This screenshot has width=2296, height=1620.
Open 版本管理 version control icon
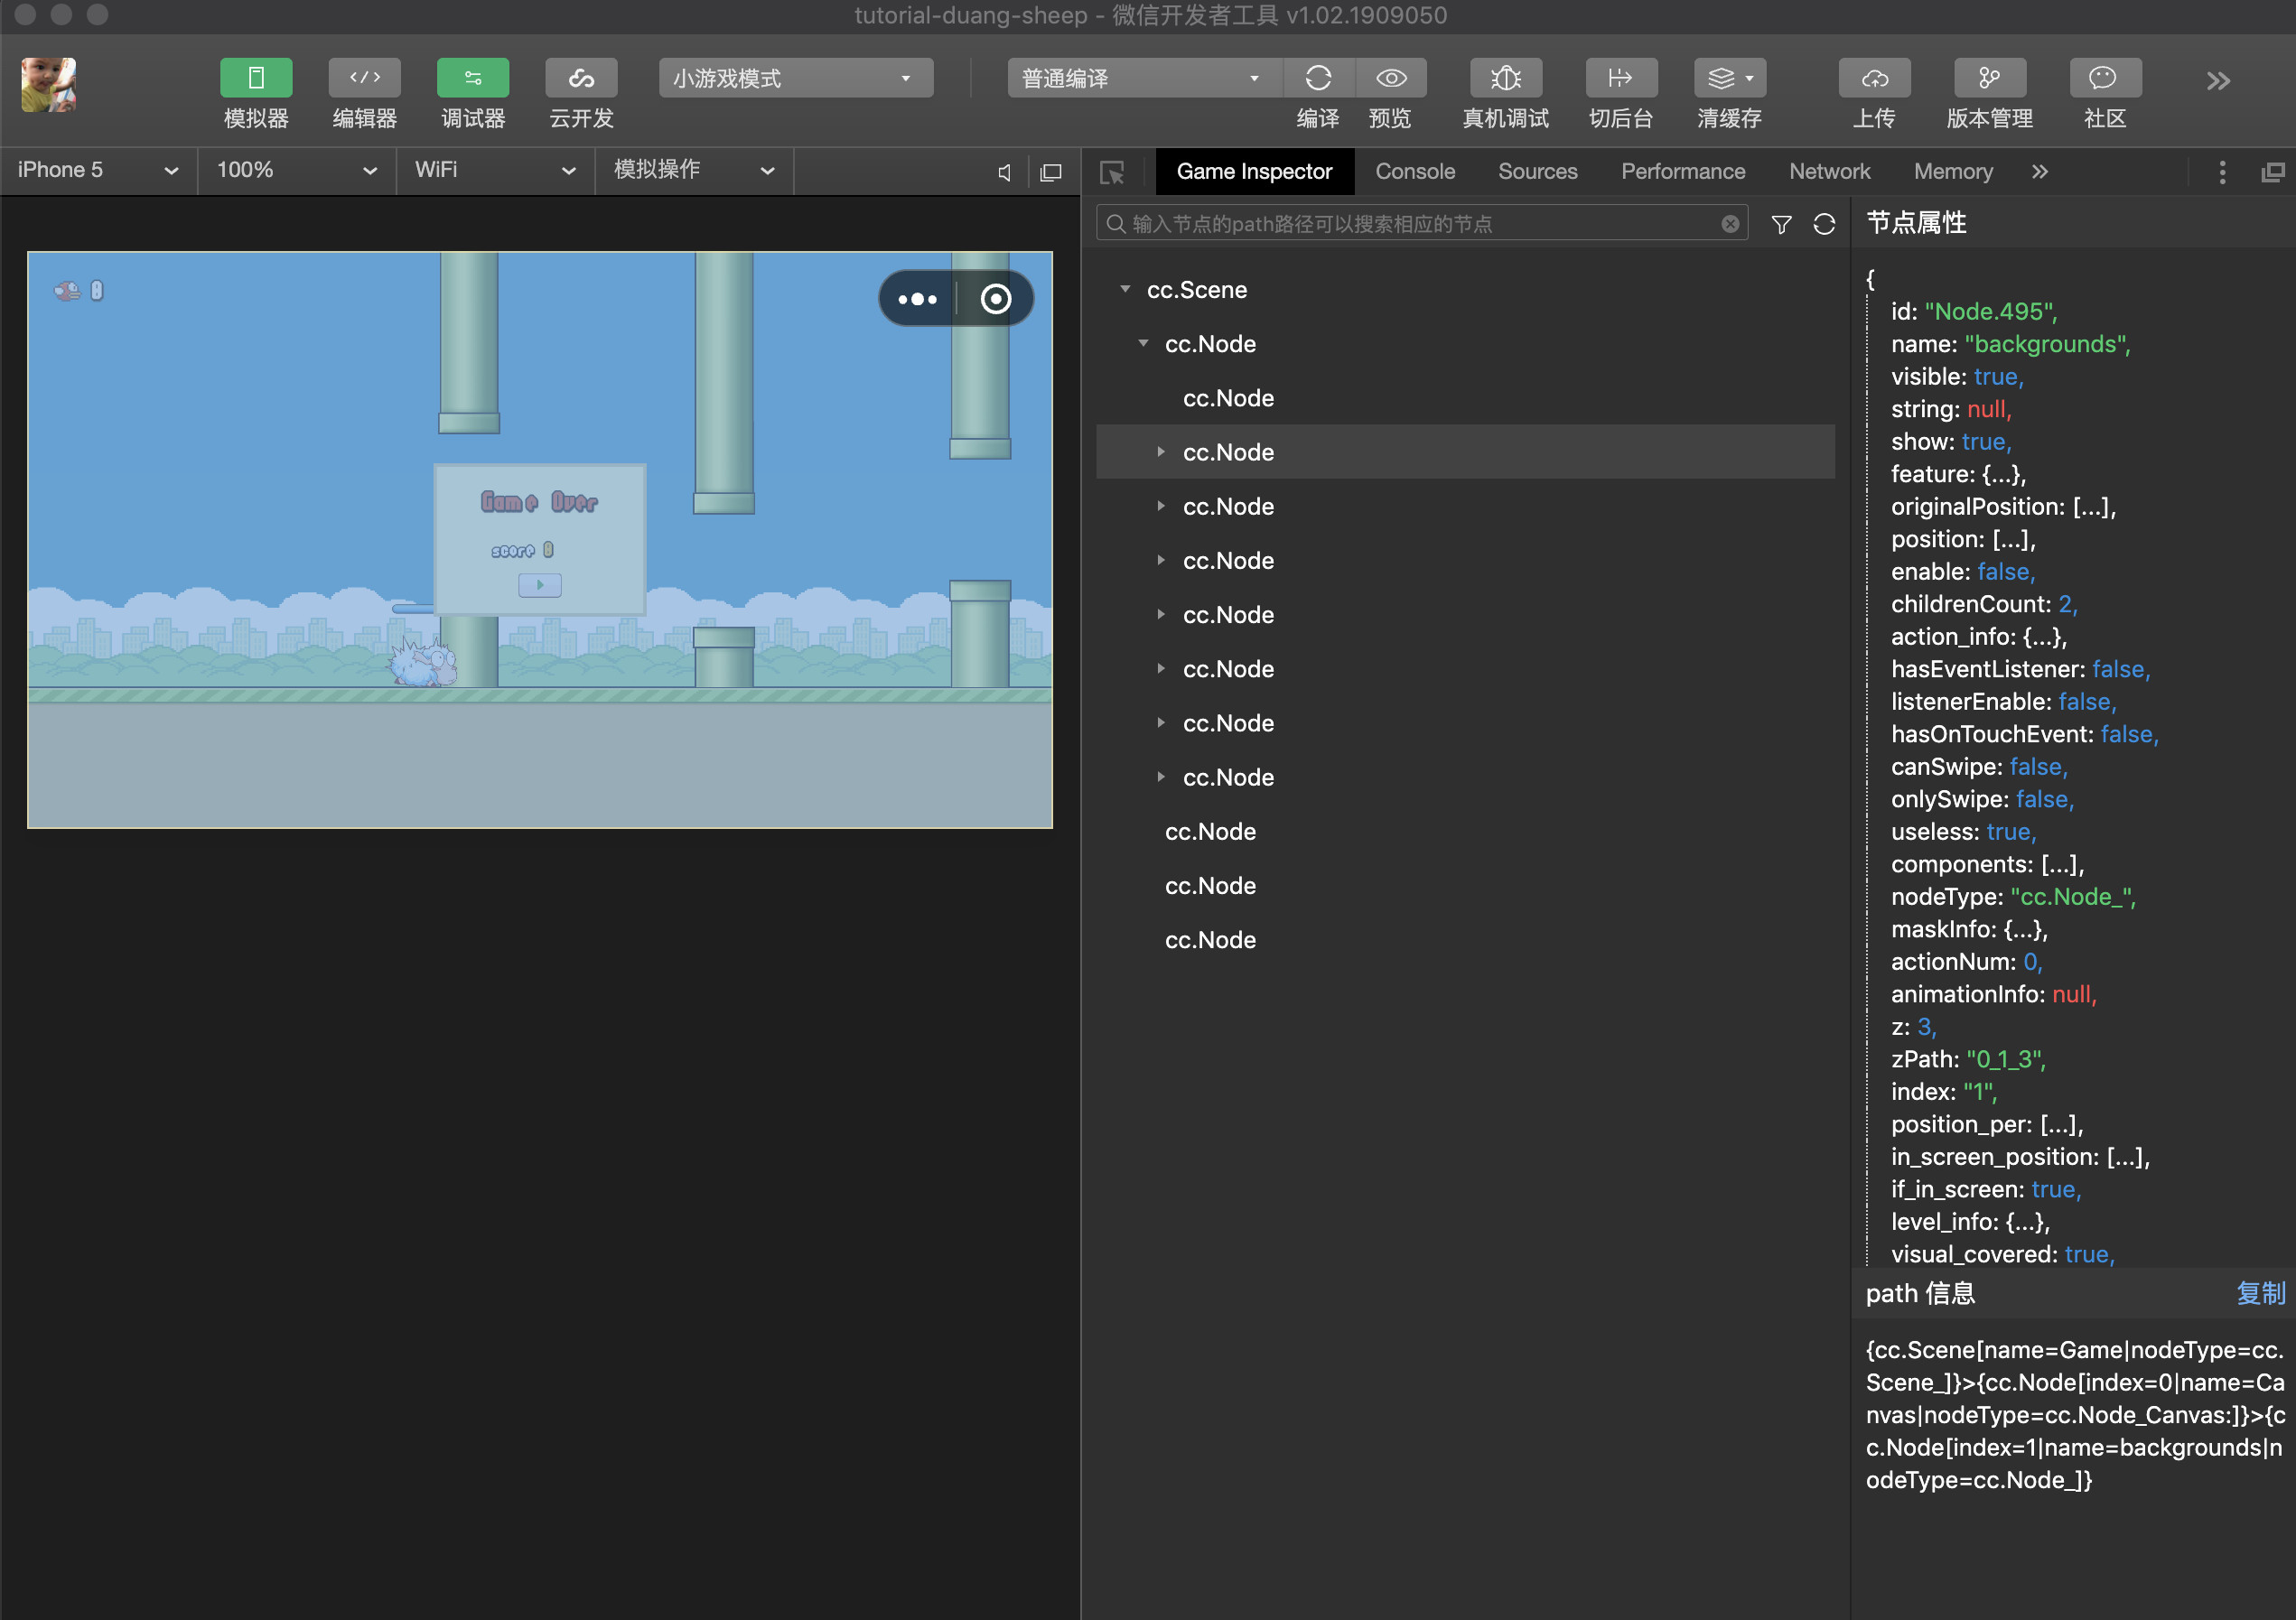pyautogui.click(x=1990, y=78)
